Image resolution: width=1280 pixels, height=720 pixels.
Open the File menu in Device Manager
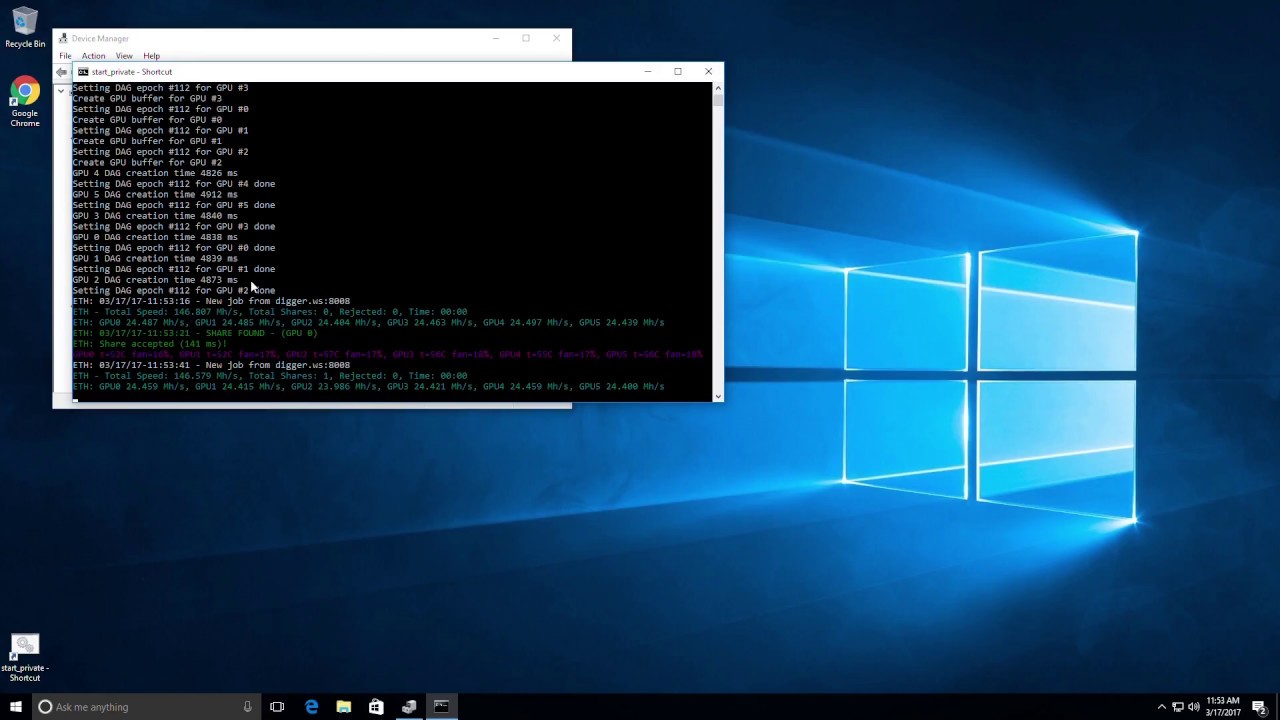pyautogui.click(x=65, y=56)
